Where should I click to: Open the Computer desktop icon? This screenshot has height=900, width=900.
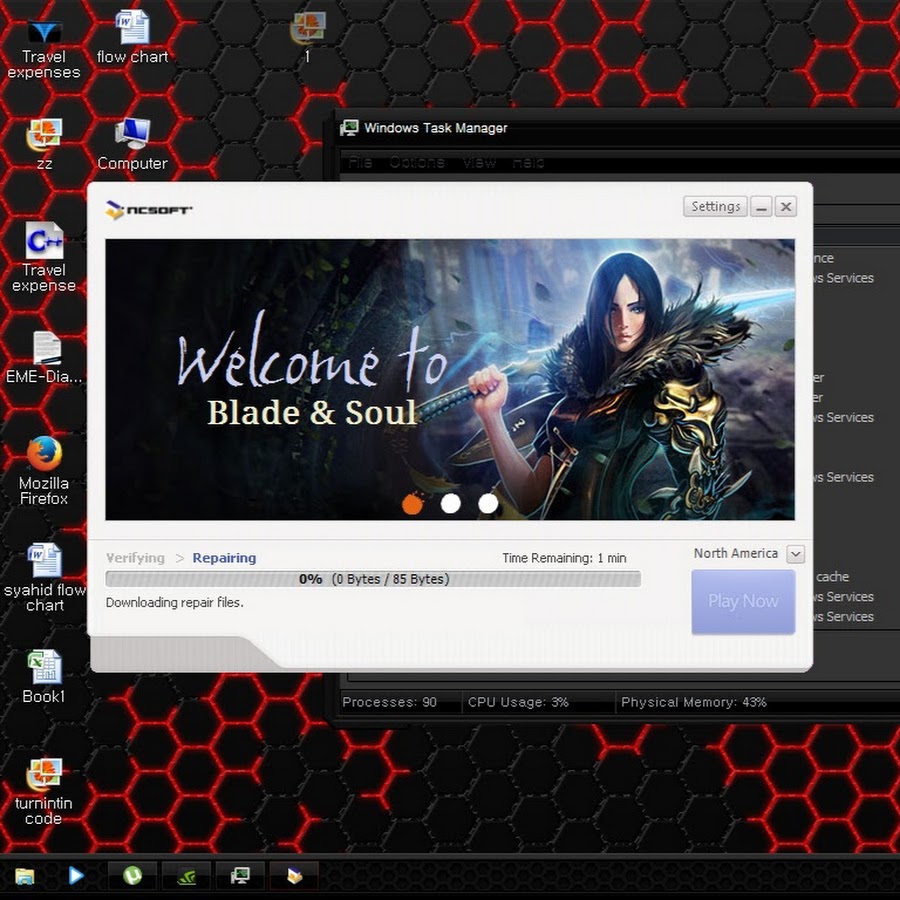coord(133,145)
